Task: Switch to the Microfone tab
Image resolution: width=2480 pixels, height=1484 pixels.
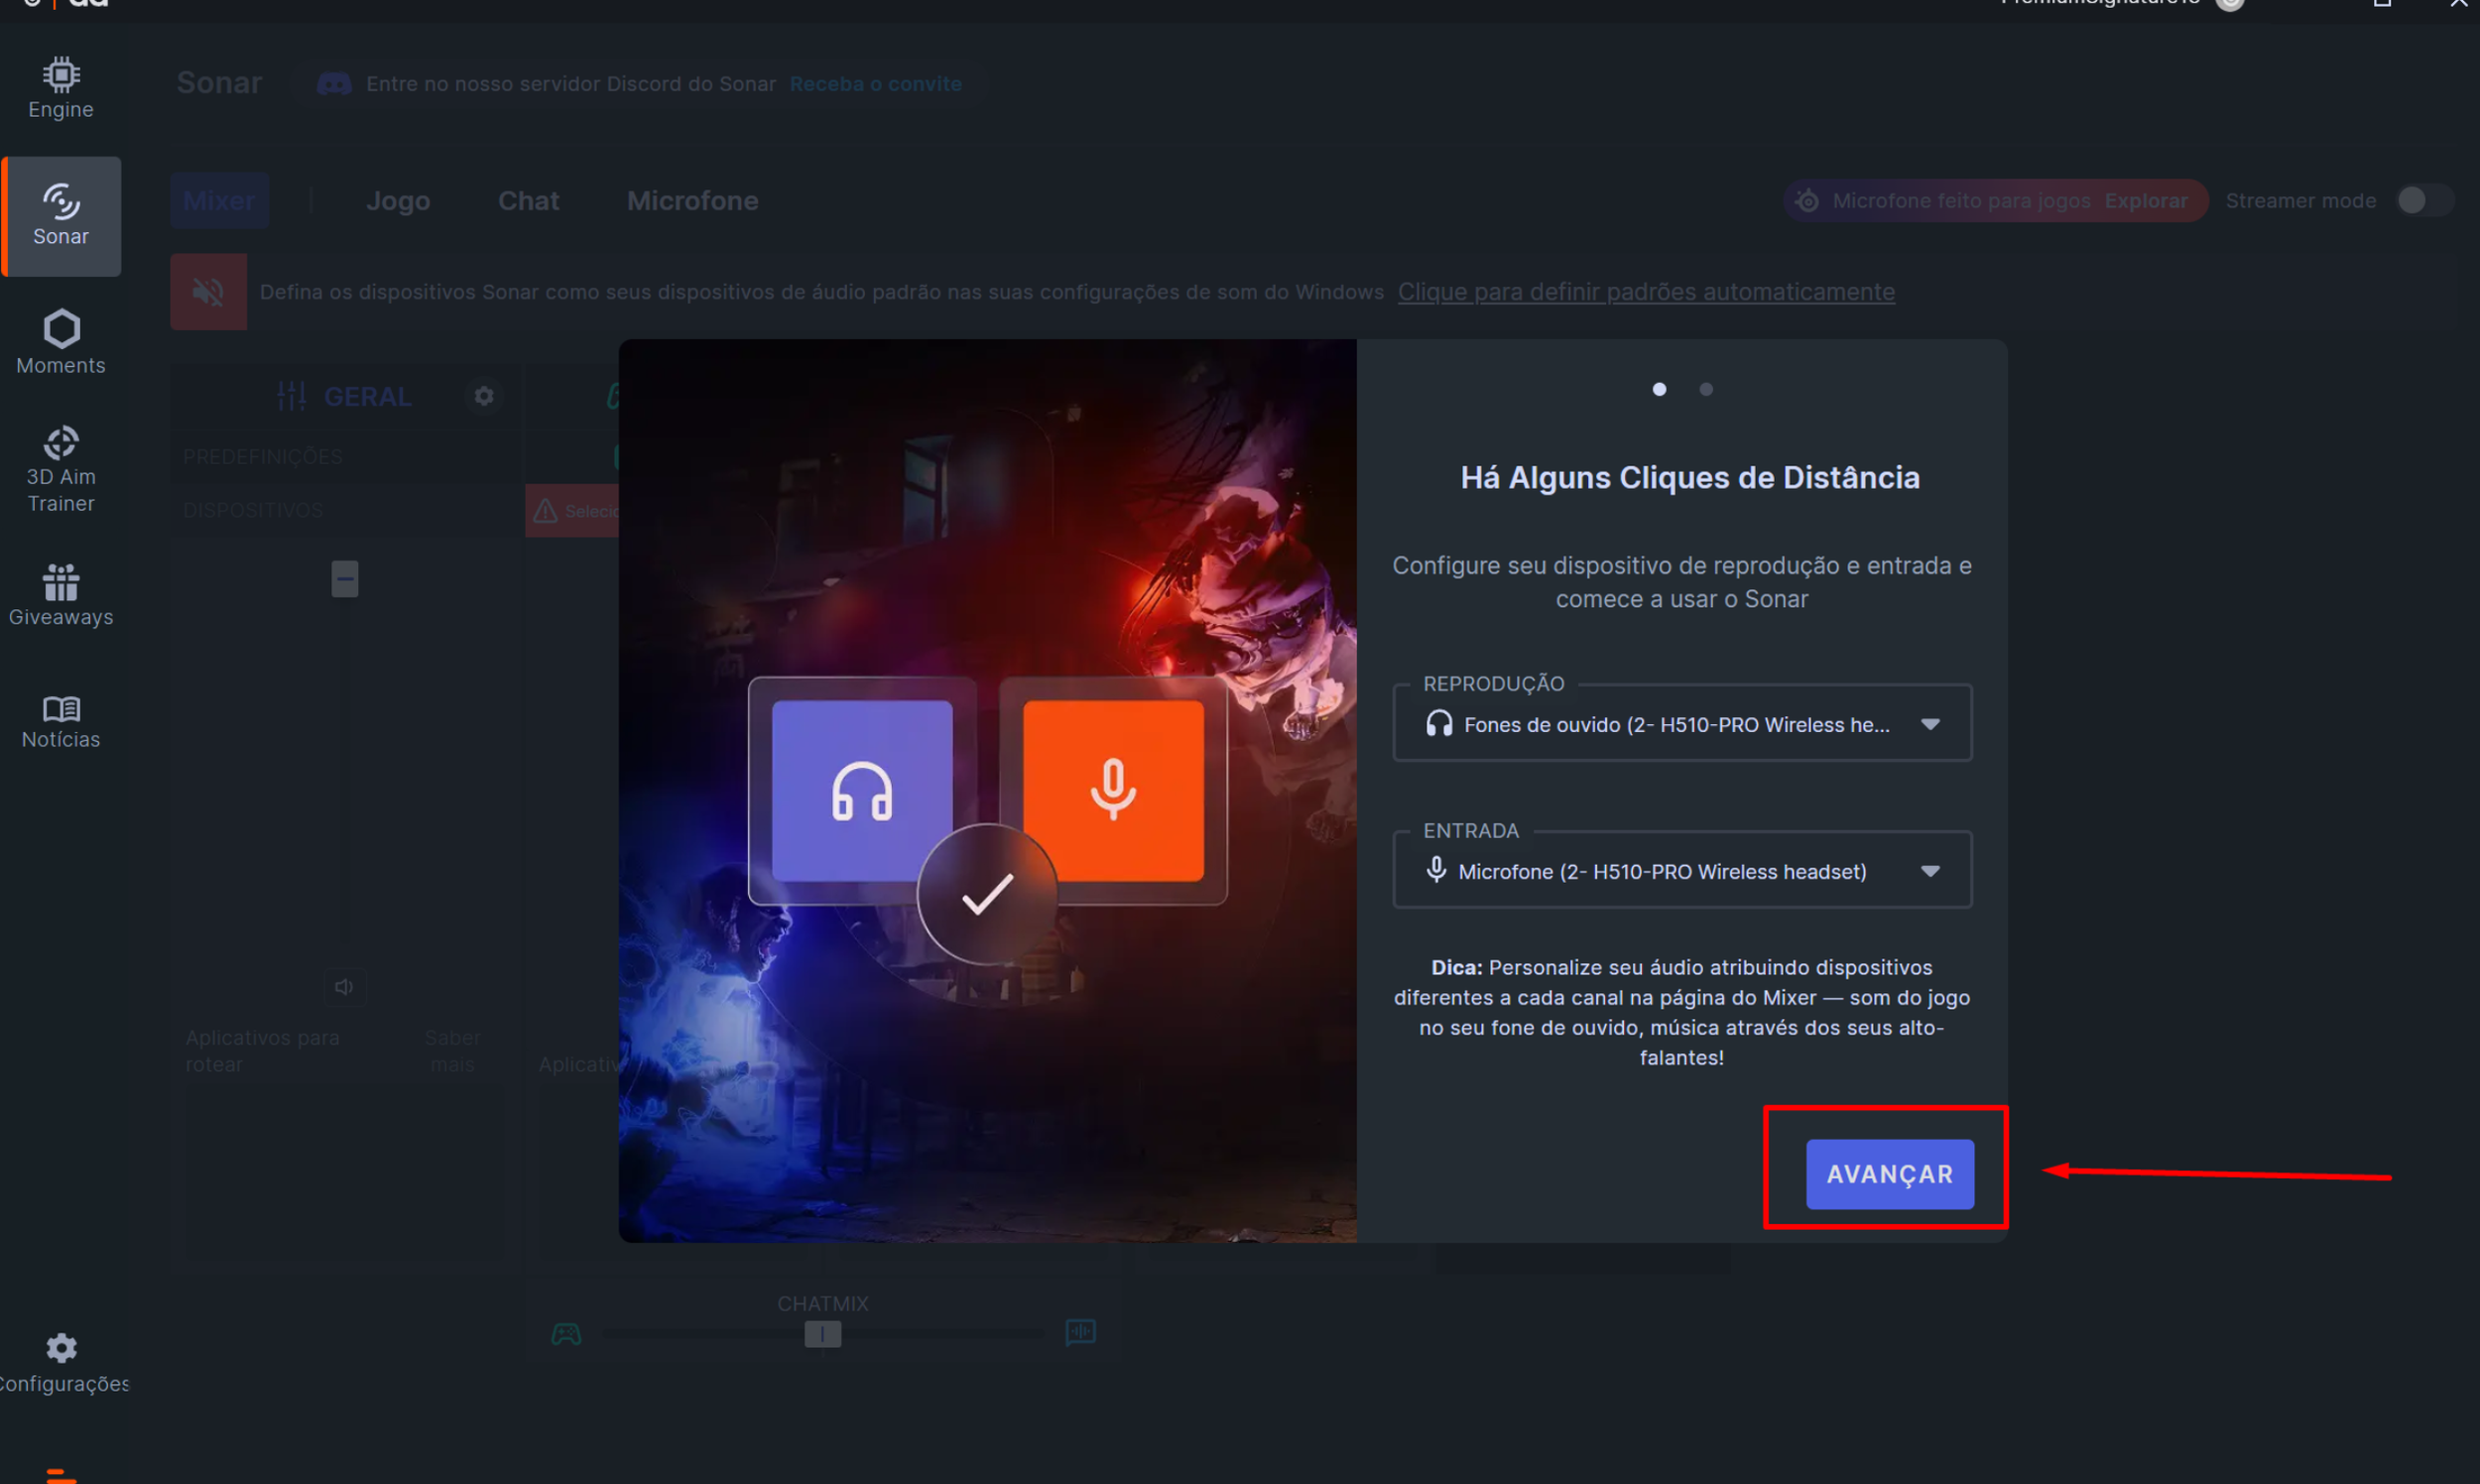Action: (692, 200)
